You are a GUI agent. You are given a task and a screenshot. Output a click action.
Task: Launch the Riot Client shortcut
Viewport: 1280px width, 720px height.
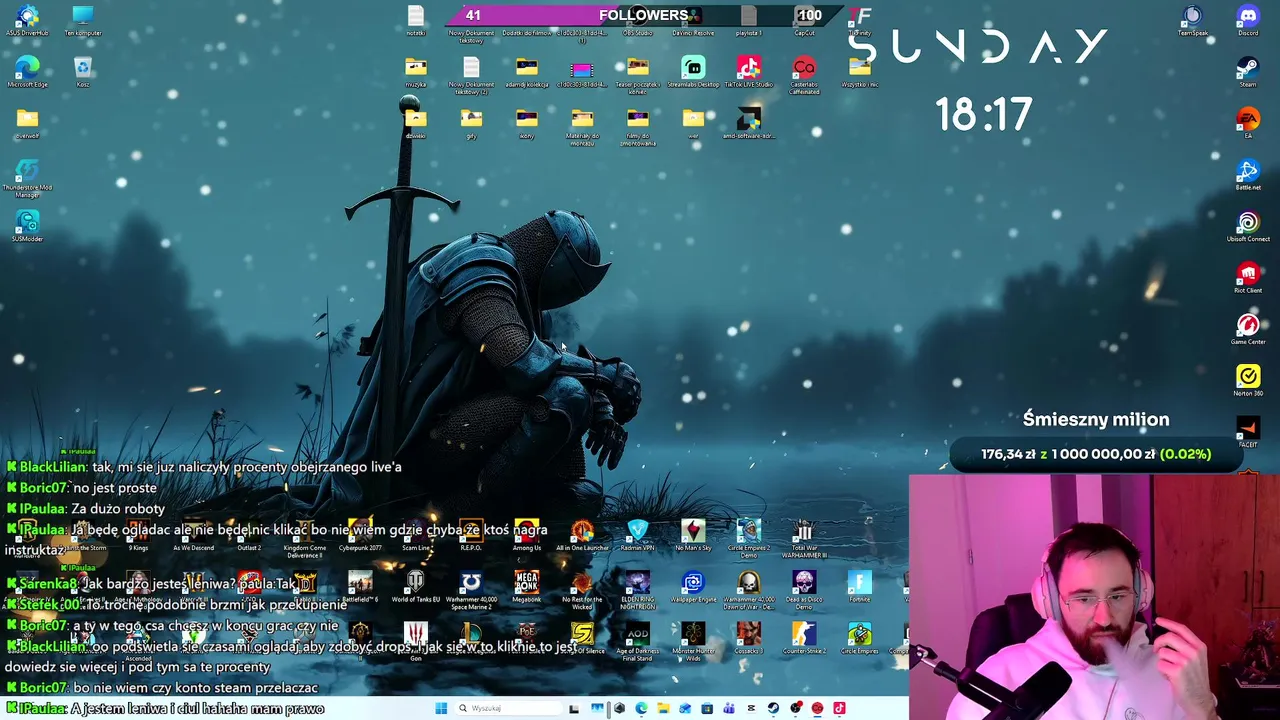(x=1248, y=279)
